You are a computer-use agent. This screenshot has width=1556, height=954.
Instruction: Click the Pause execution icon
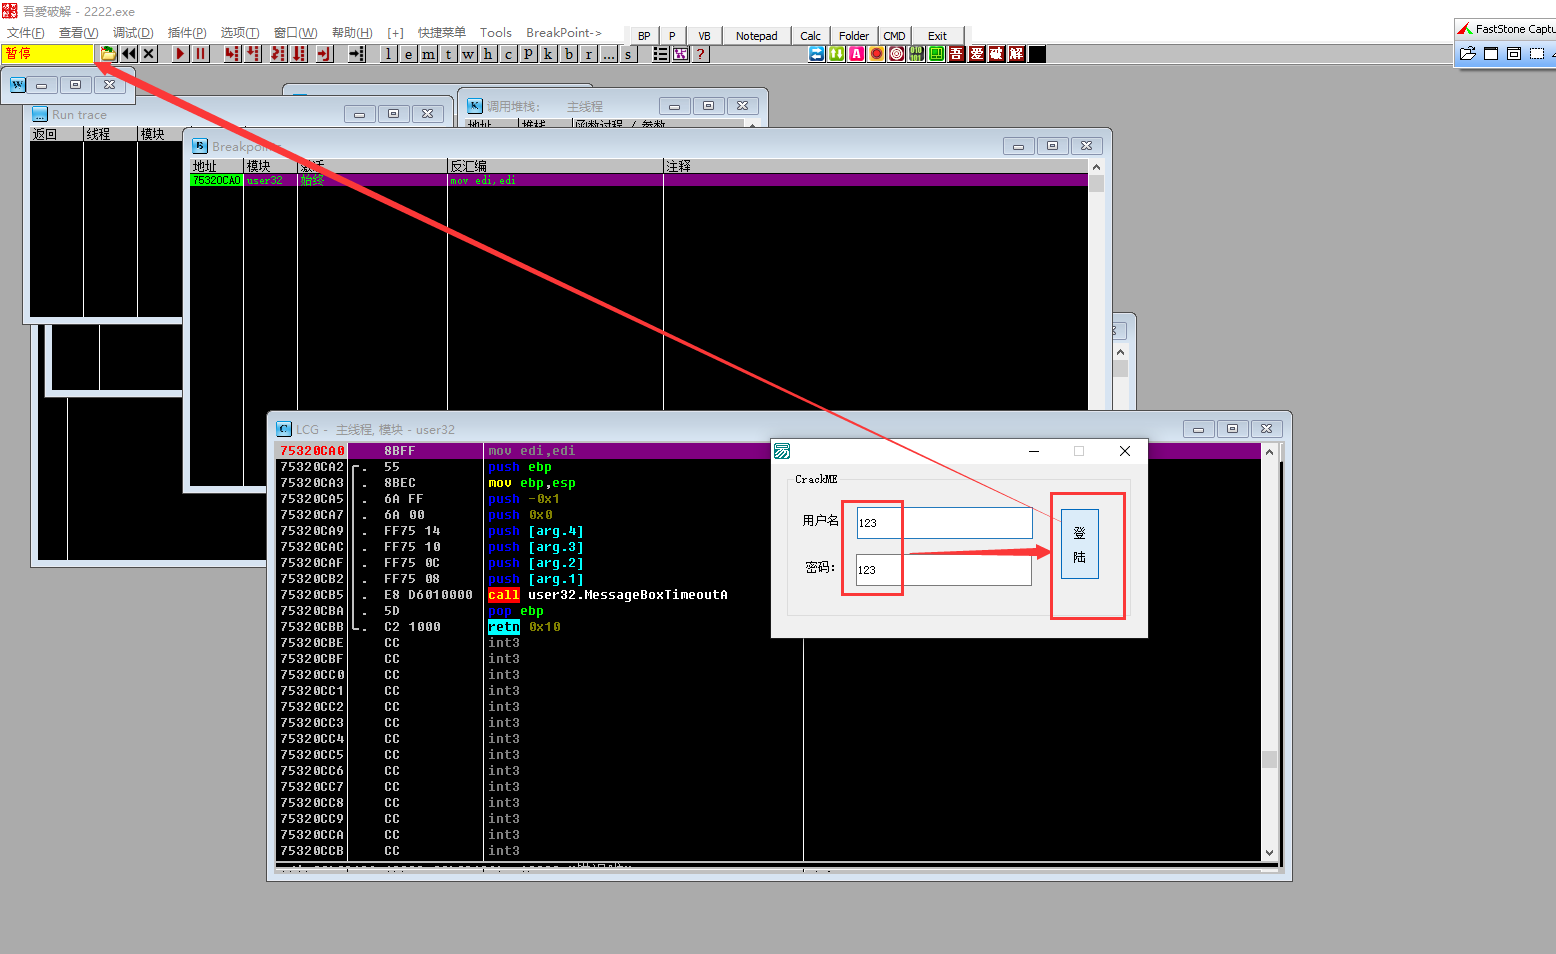(x=201, y=54)
